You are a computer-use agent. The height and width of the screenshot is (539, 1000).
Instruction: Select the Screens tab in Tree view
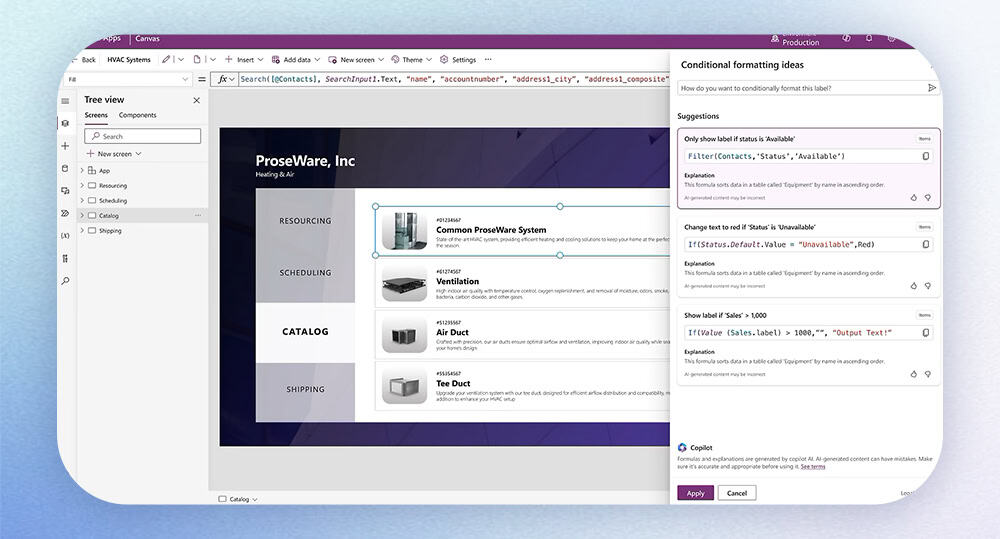96,116
